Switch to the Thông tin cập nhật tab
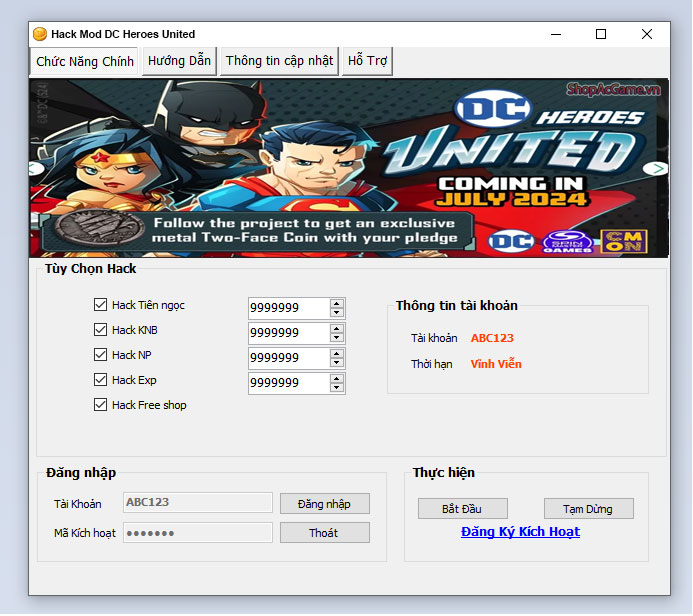The image size is (693, 616). point(279,61)
